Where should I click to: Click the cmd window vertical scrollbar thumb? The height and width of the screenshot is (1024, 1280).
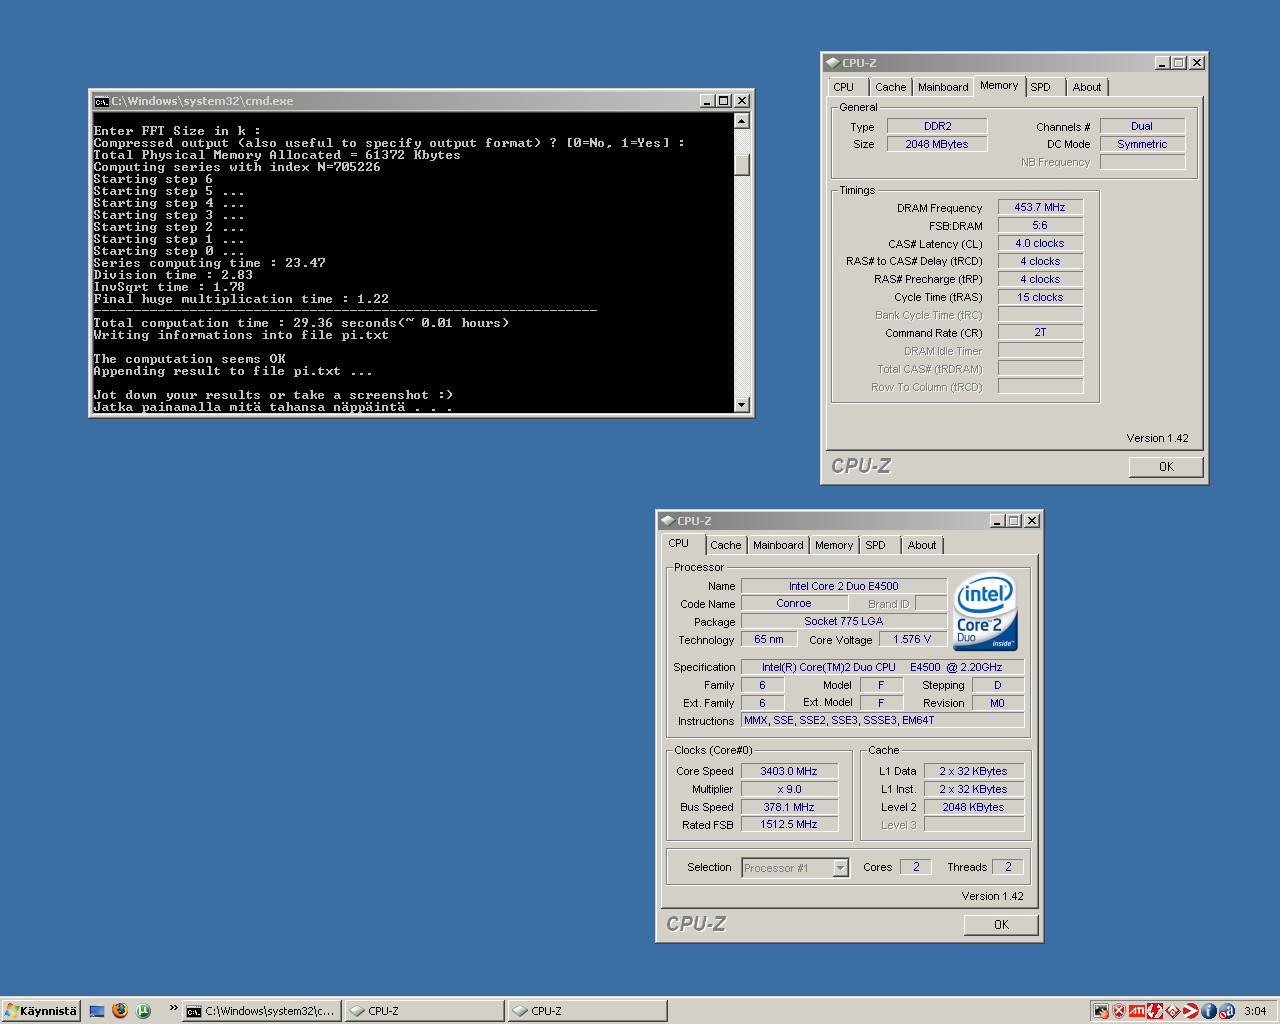coord(742,165)
